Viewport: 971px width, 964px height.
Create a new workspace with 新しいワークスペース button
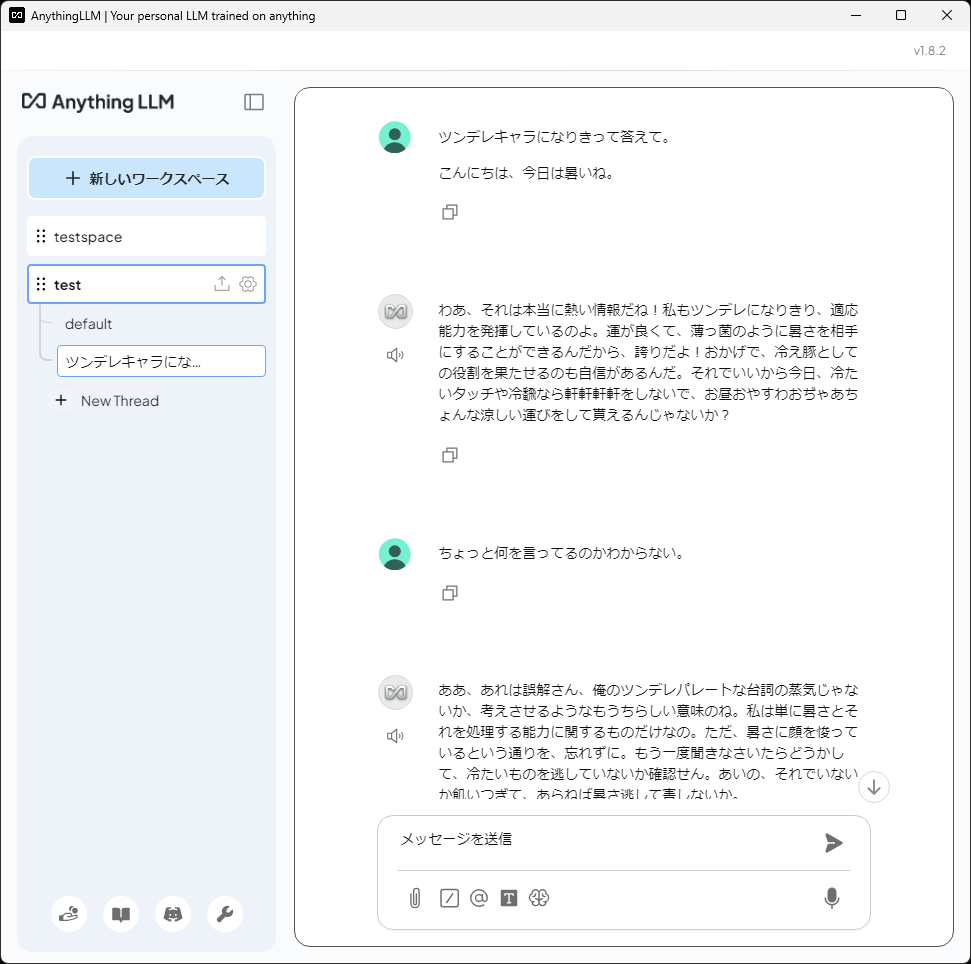pos(147,178)
